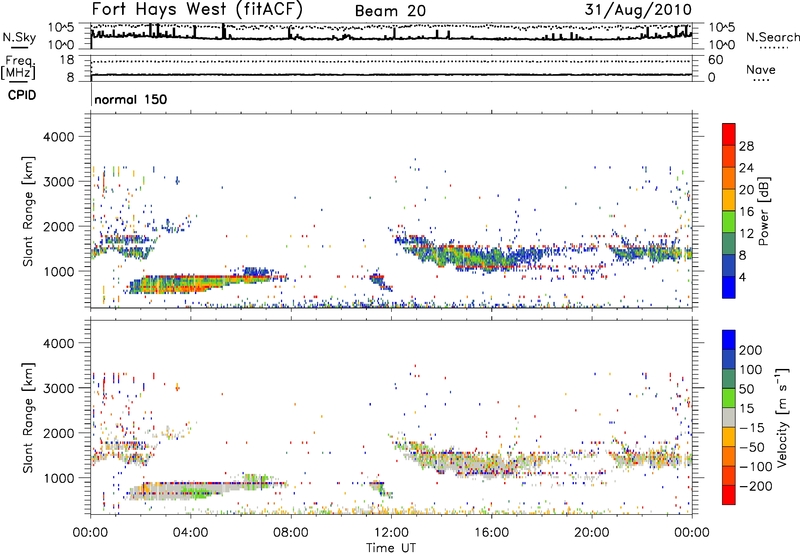The image size is (800, 554).
Task: Click the solid frequency trace line near 8 MHz
Action: (x=391, y=75)
